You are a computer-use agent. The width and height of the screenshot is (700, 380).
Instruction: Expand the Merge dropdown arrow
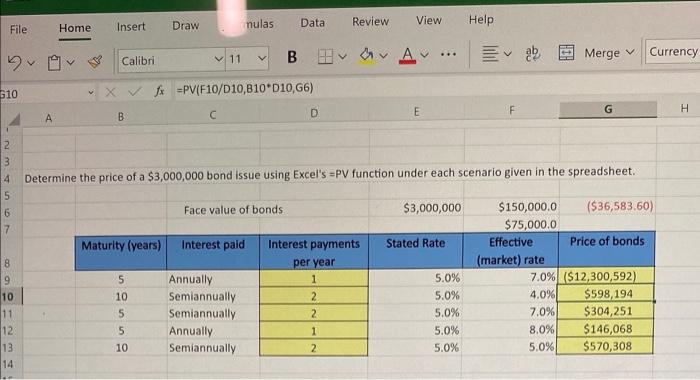(630, 52)
